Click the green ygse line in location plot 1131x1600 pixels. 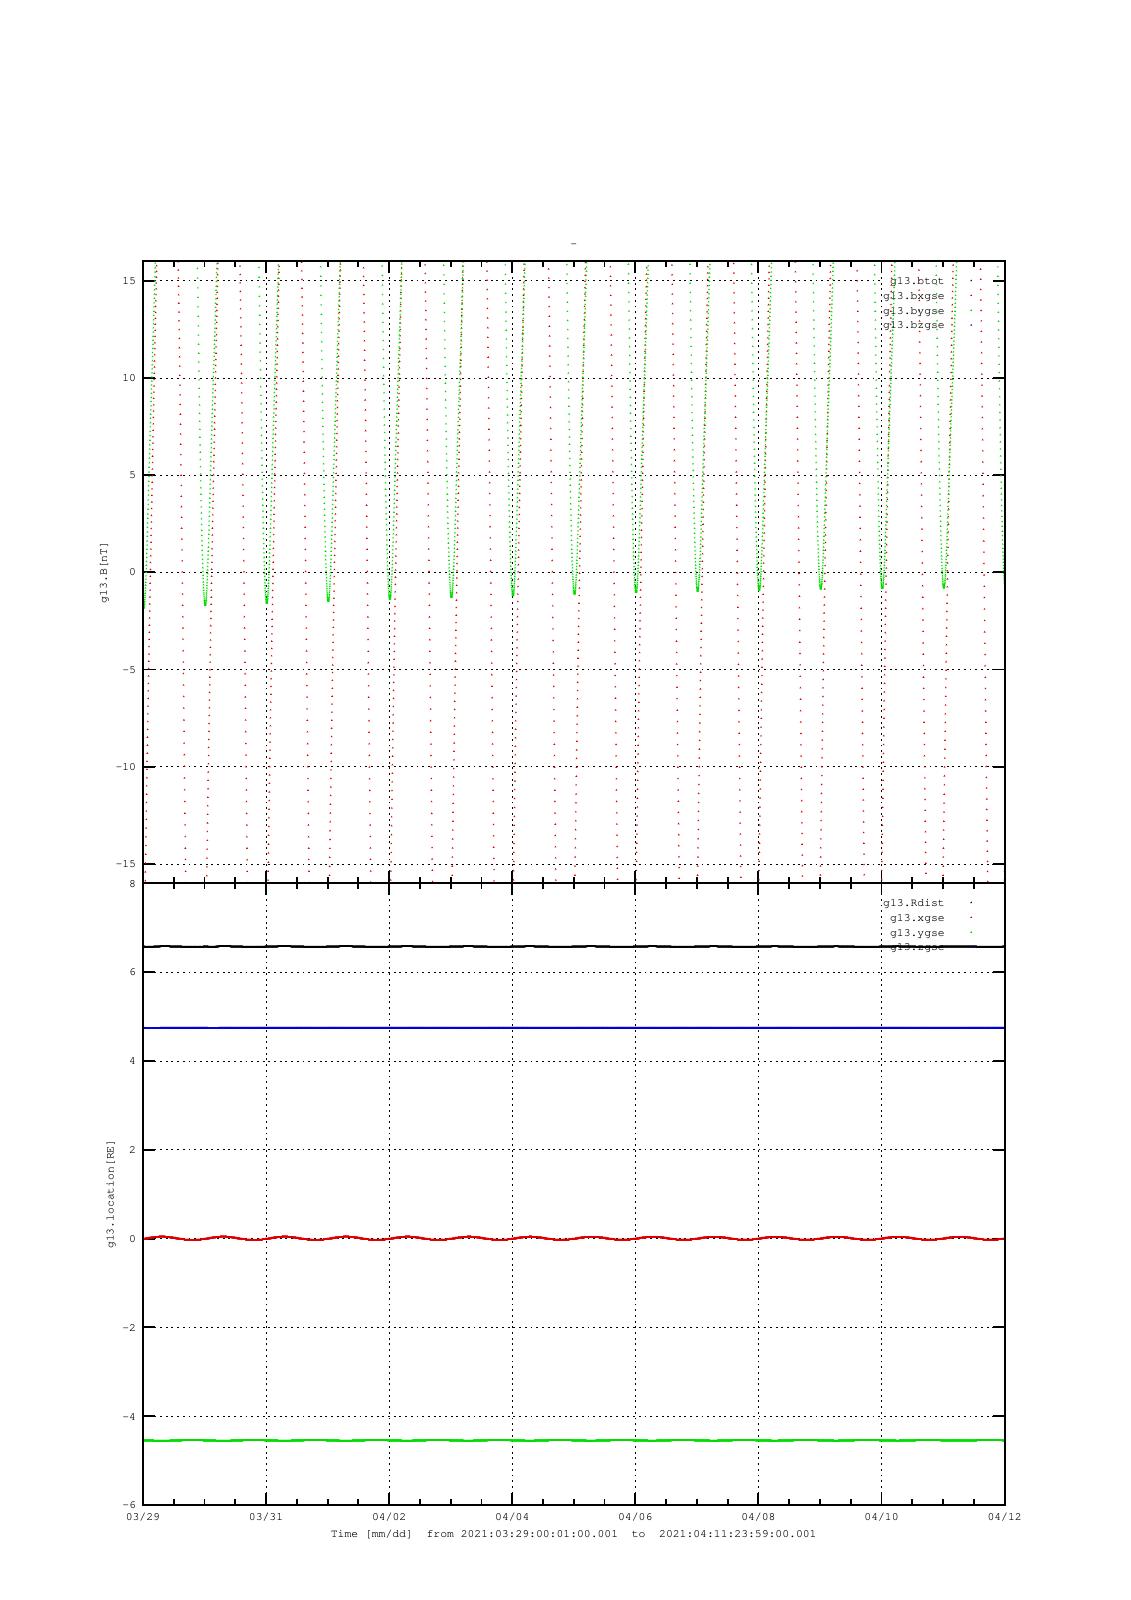573,1440
